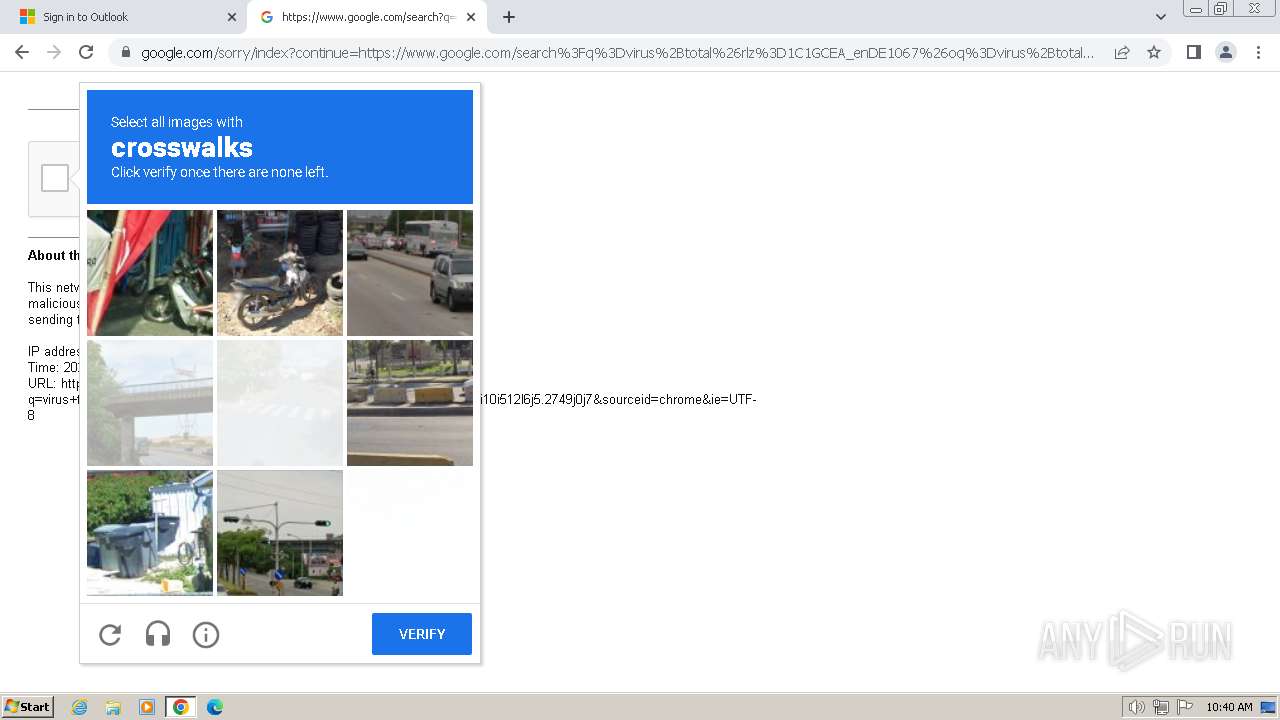Viewport: 1280px width, 720px height.
Task: Launch Microsoft Edge from taskbar
Action: click(x=215, y=707)
